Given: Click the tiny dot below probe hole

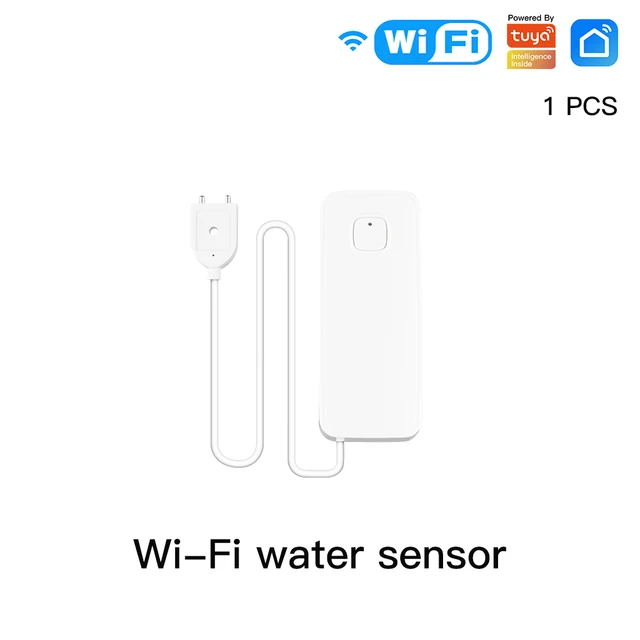Looking at the screenshot, I should point(213,256).
